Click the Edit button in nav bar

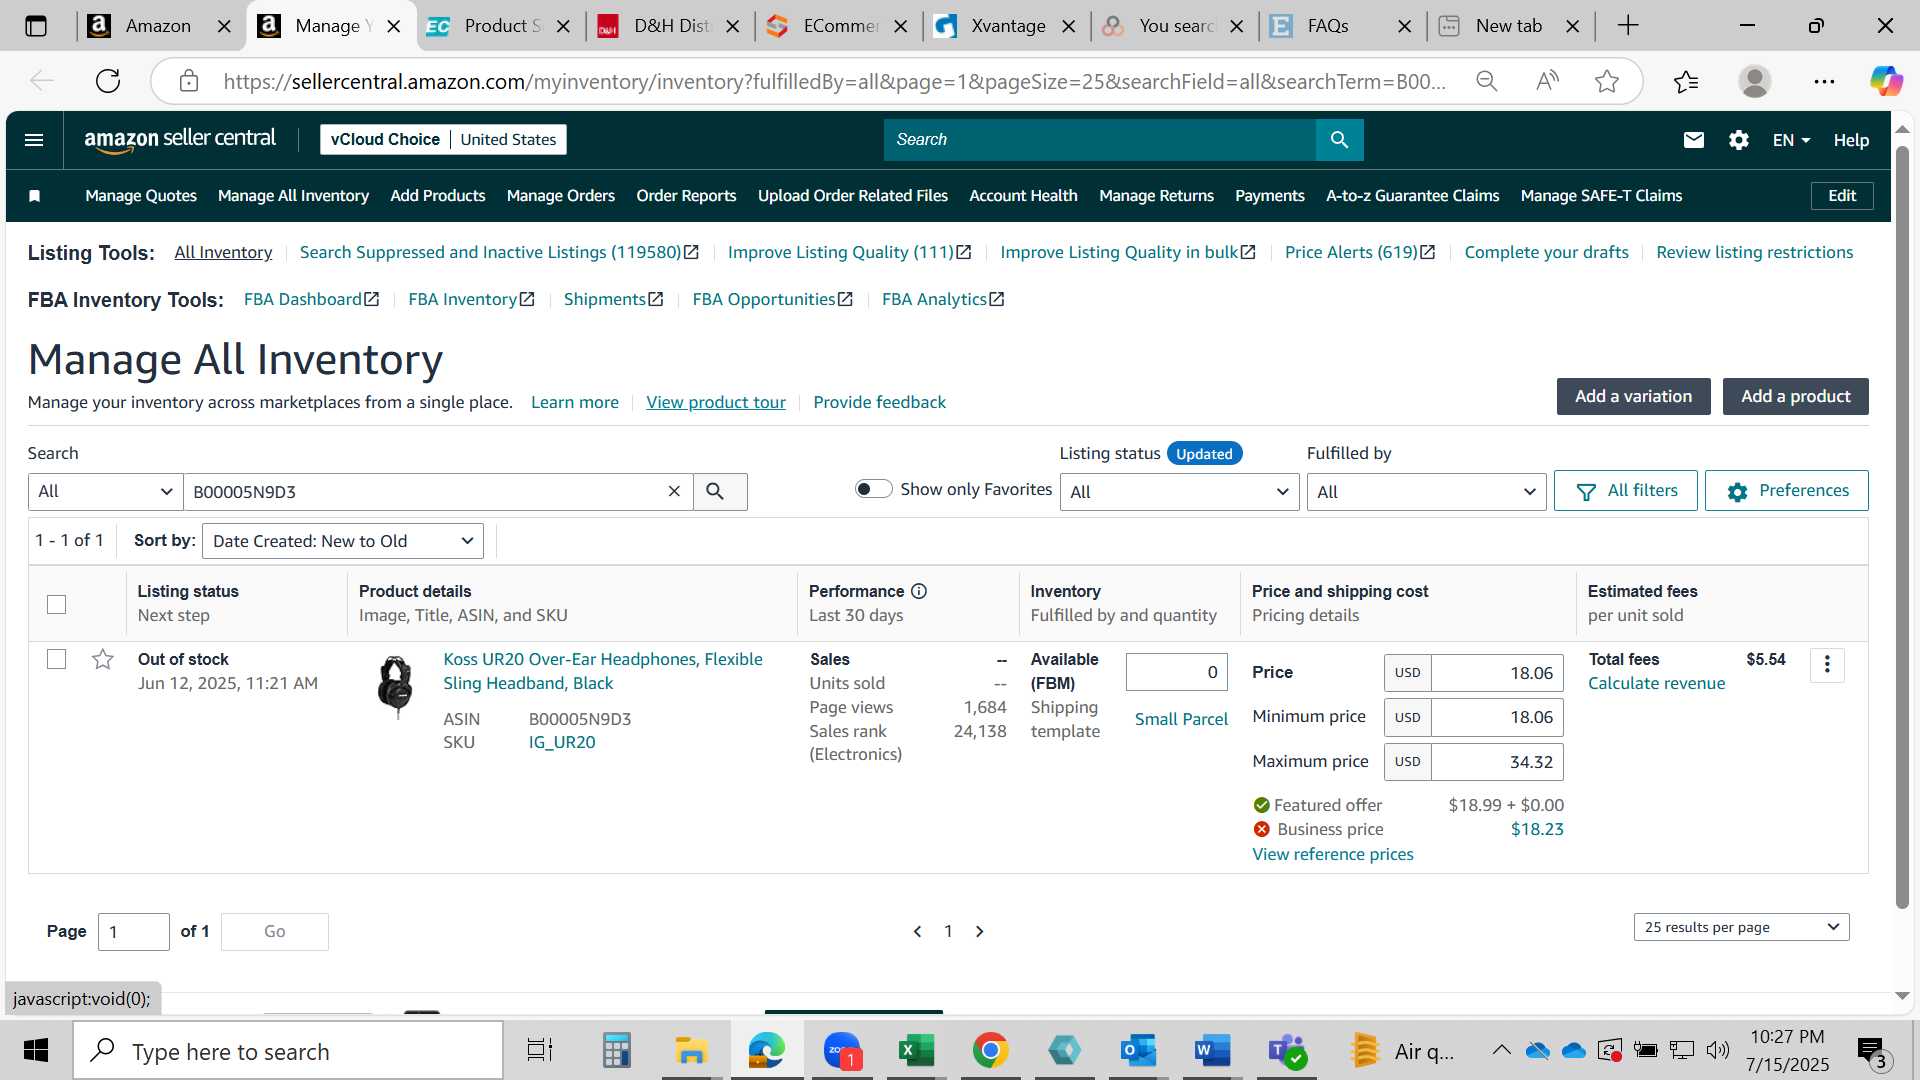(x=1841, y=196)
